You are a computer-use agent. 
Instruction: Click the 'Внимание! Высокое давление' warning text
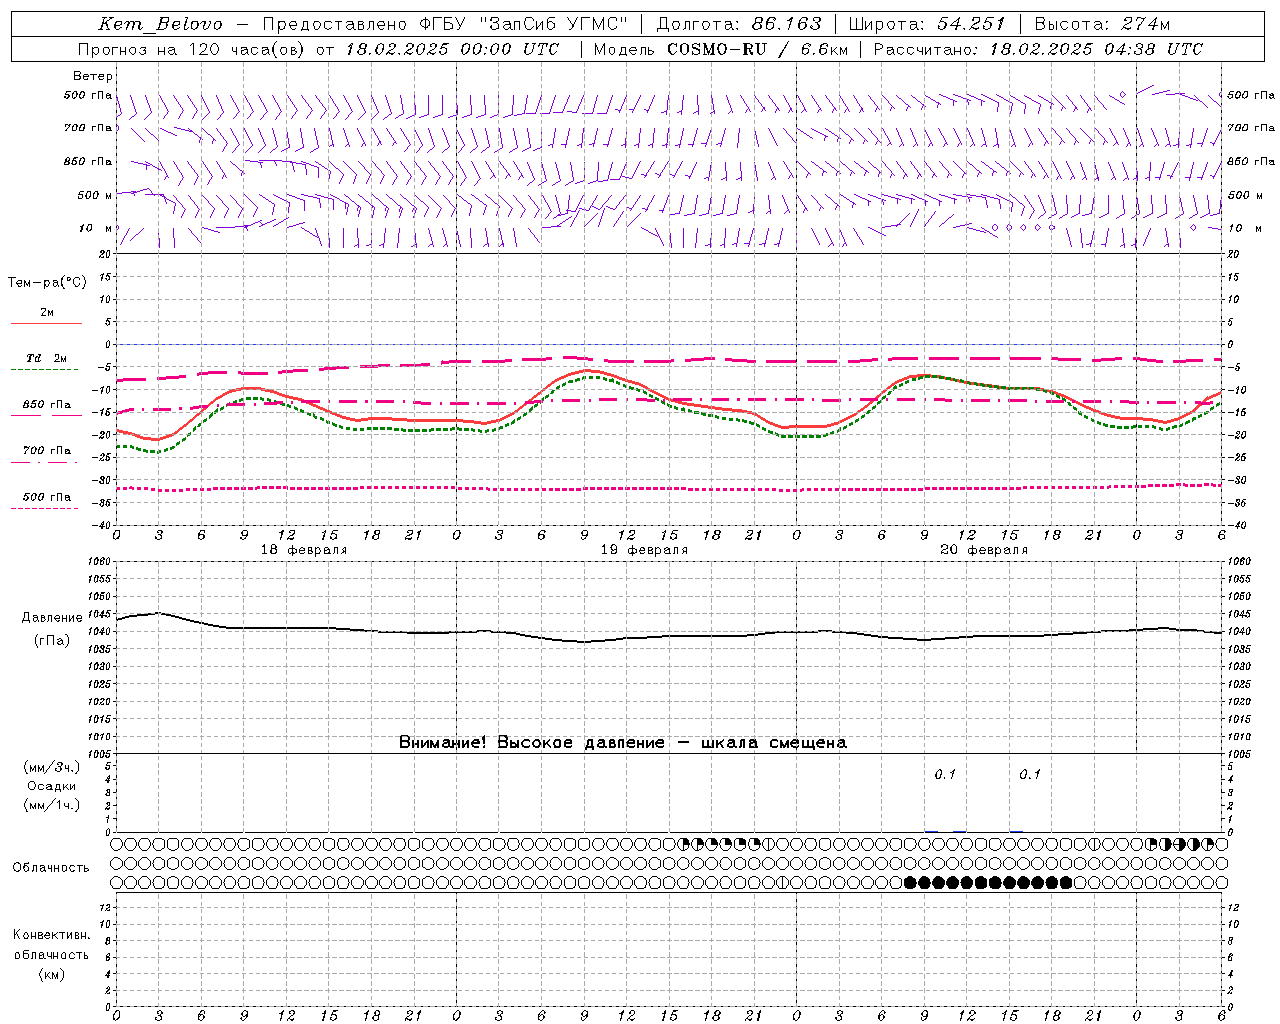(531, 743)
